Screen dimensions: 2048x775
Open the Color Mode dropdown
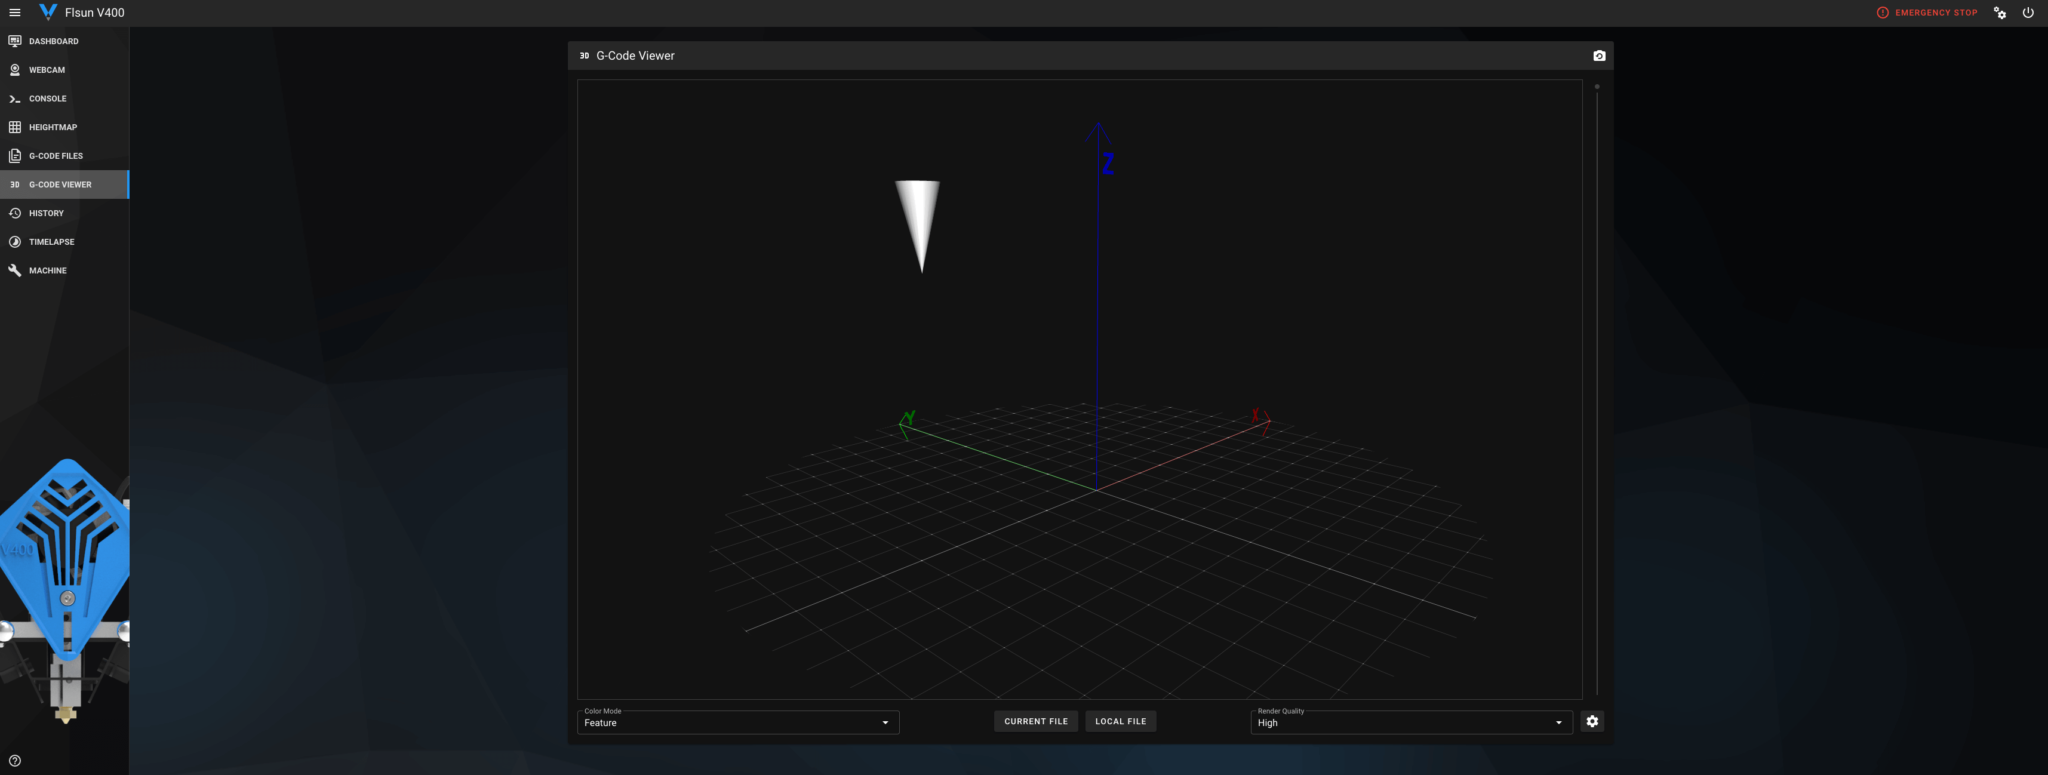click(738, 721)
